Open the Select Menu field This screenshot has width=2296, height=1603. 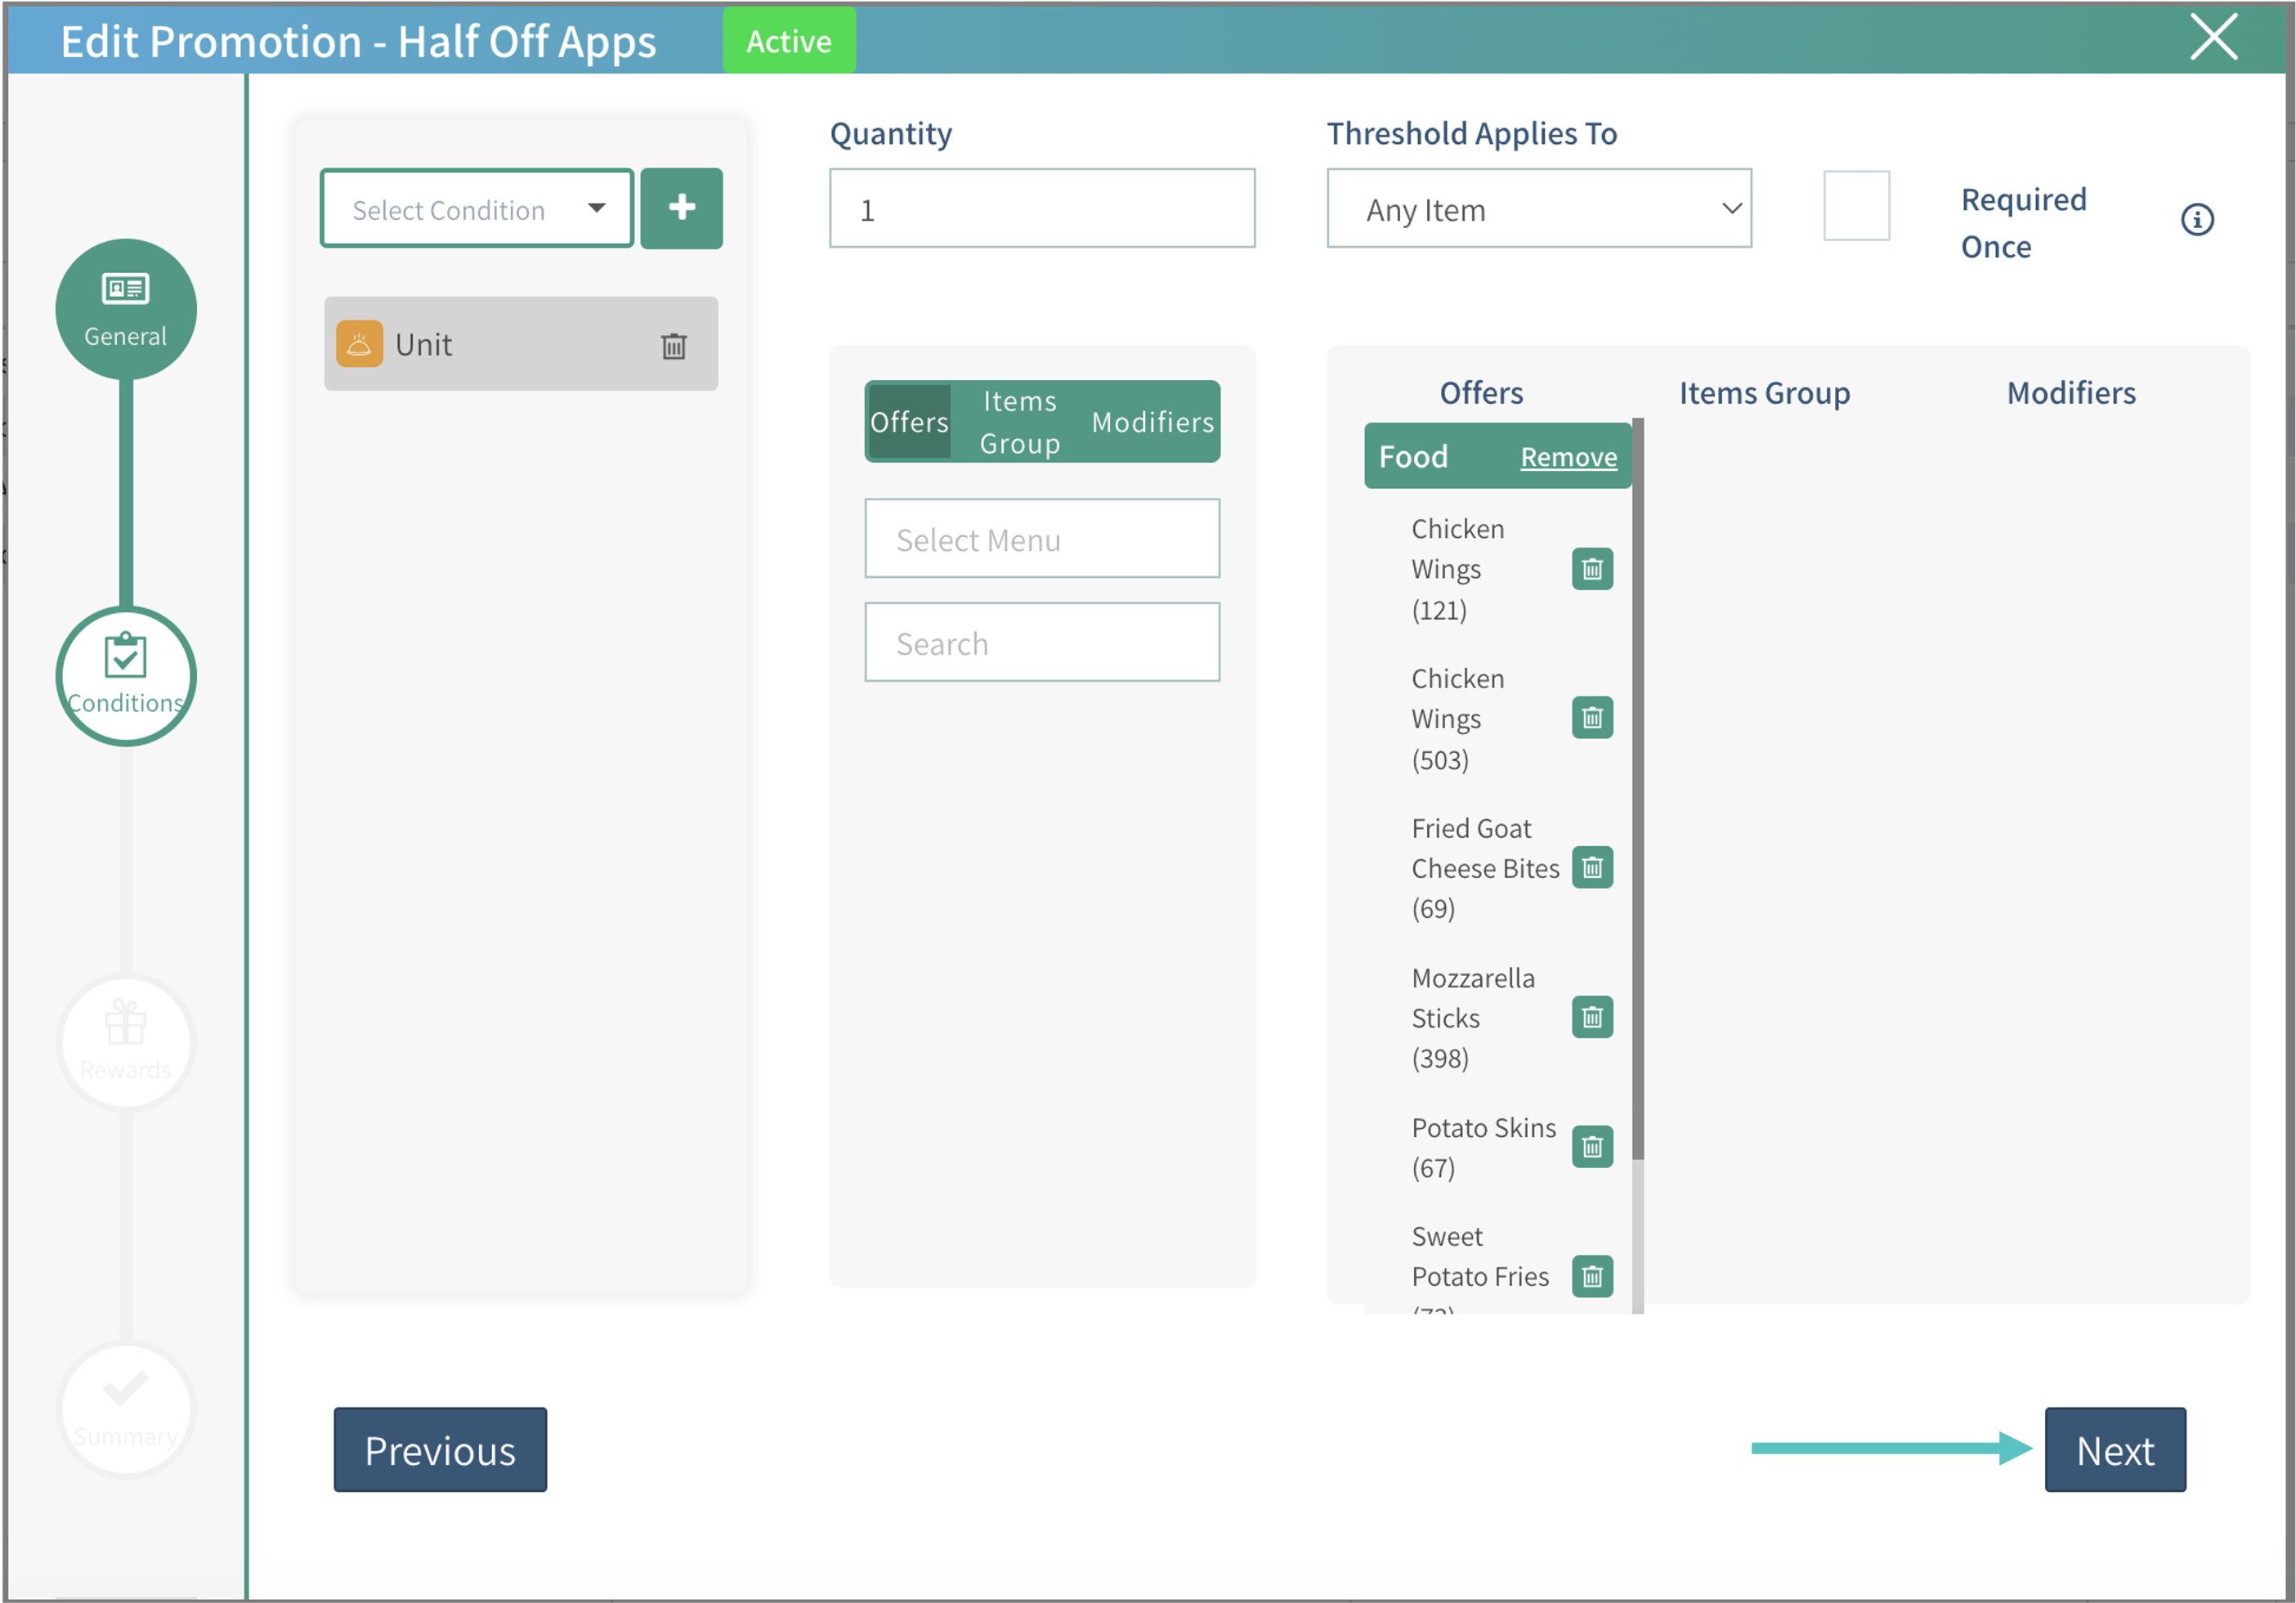(1041, 539)
